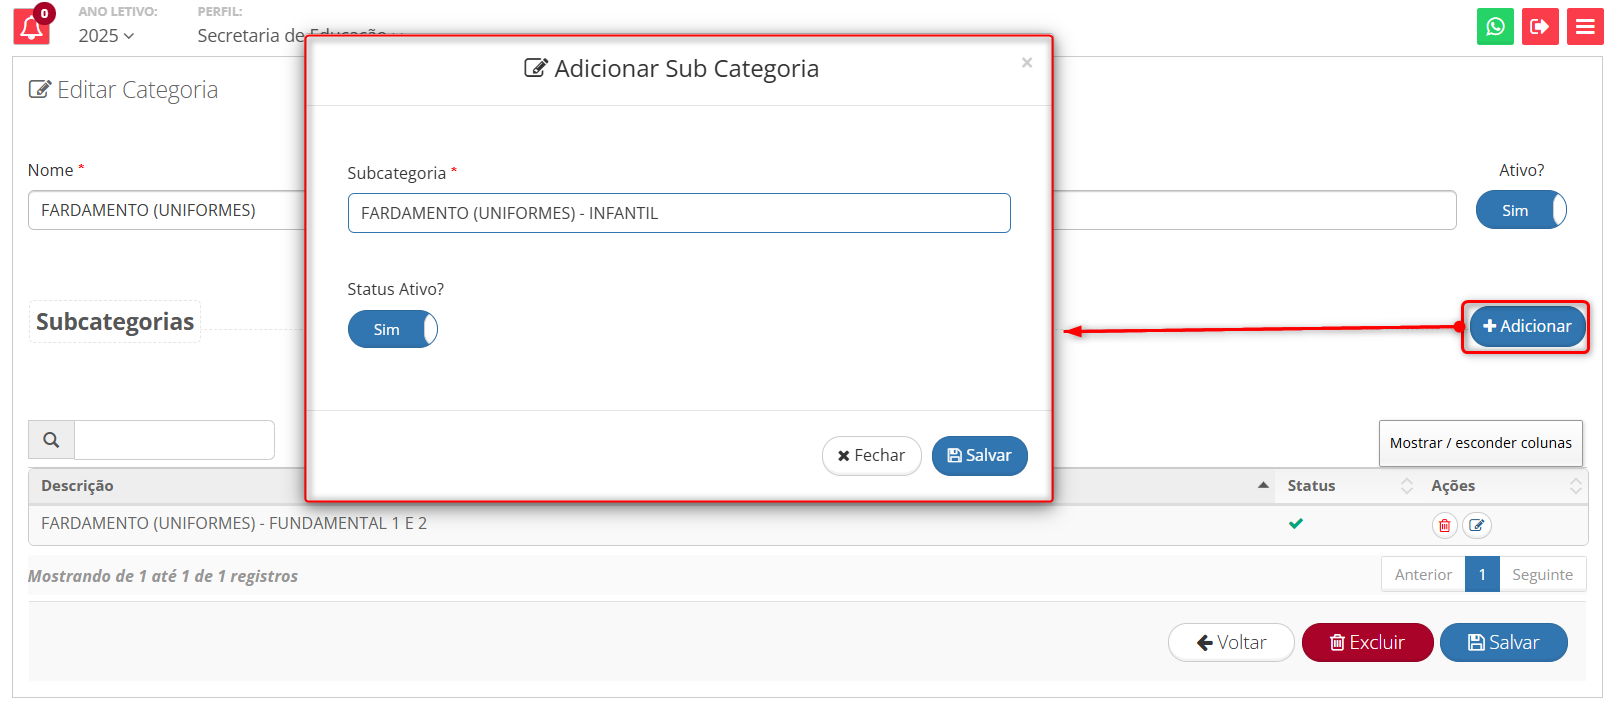Image resolution: width=1617 pixels, height=711 pixels.
Task: Click the edit pencil icon in Ações
Action: [1477, 525]
